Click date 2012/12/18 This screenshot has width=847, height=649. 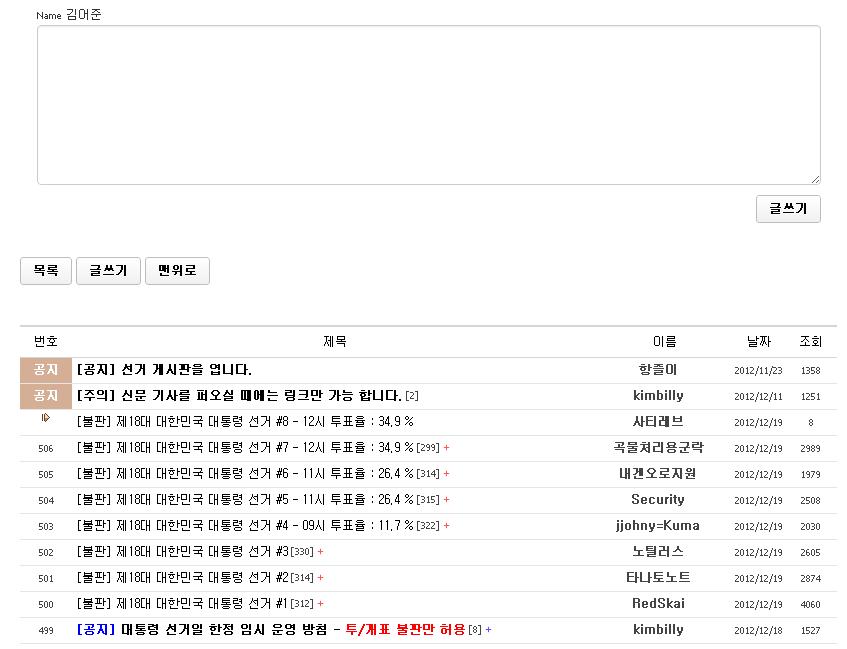click(758, 630)
